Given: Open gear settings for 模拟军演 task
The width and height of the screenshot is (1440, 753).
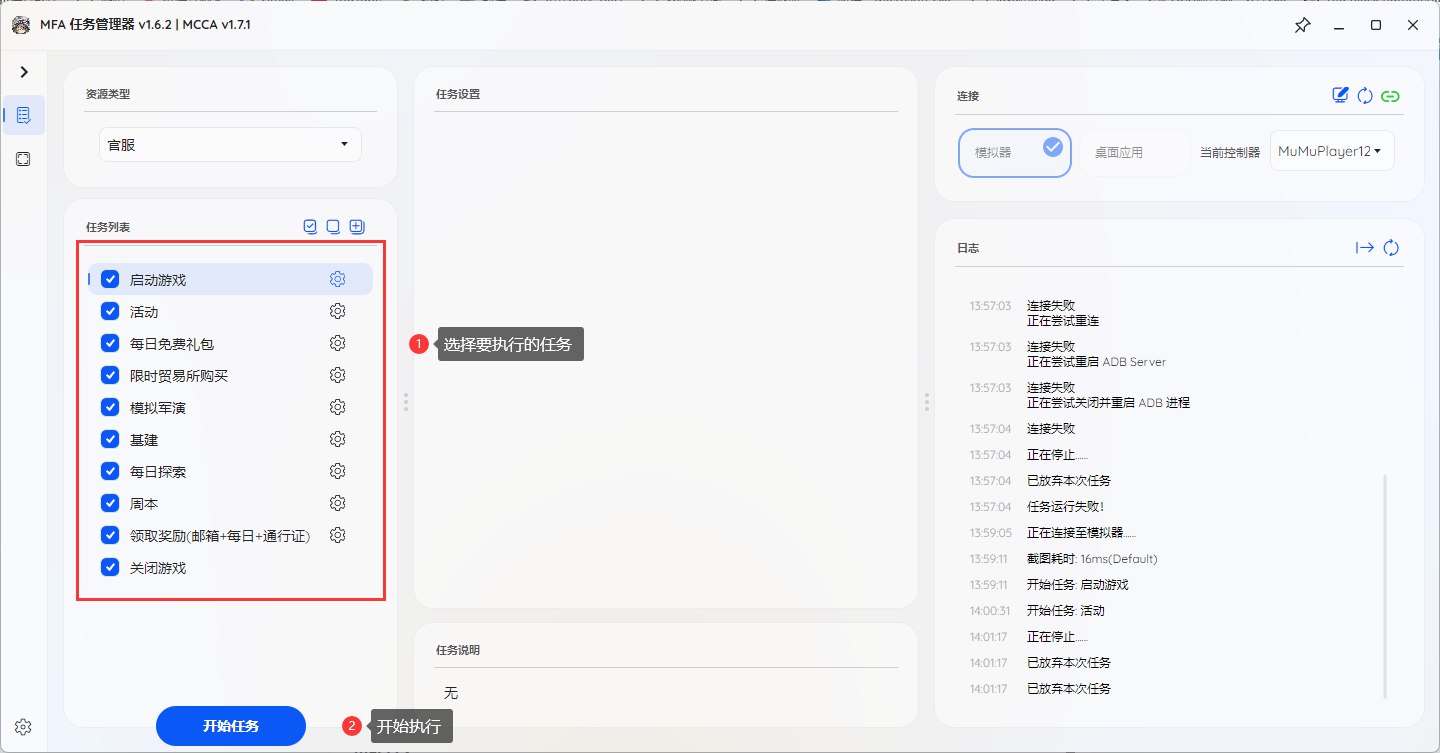Looking at the screenshot, I should point(338,407).
